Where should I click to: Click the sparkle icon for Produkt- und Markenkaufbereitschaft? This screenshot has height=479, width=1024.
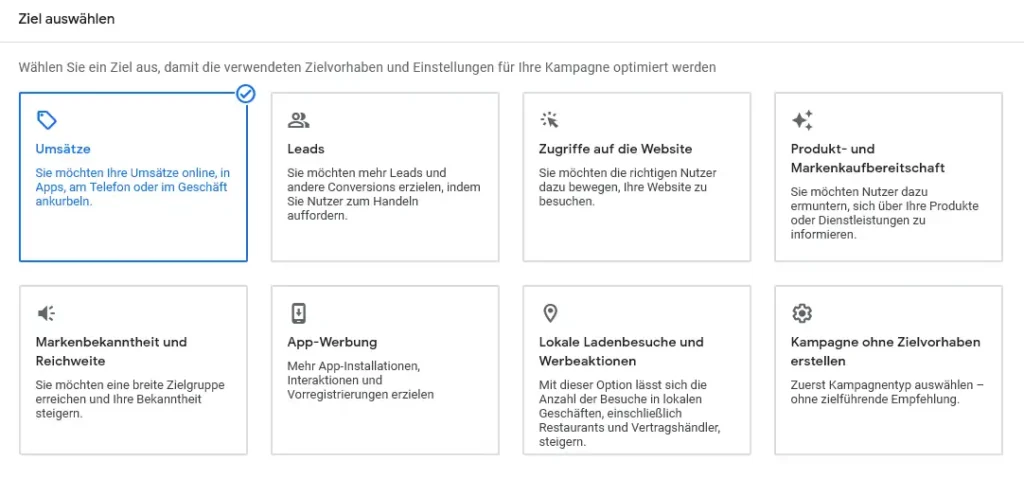[x=802, y=120]
